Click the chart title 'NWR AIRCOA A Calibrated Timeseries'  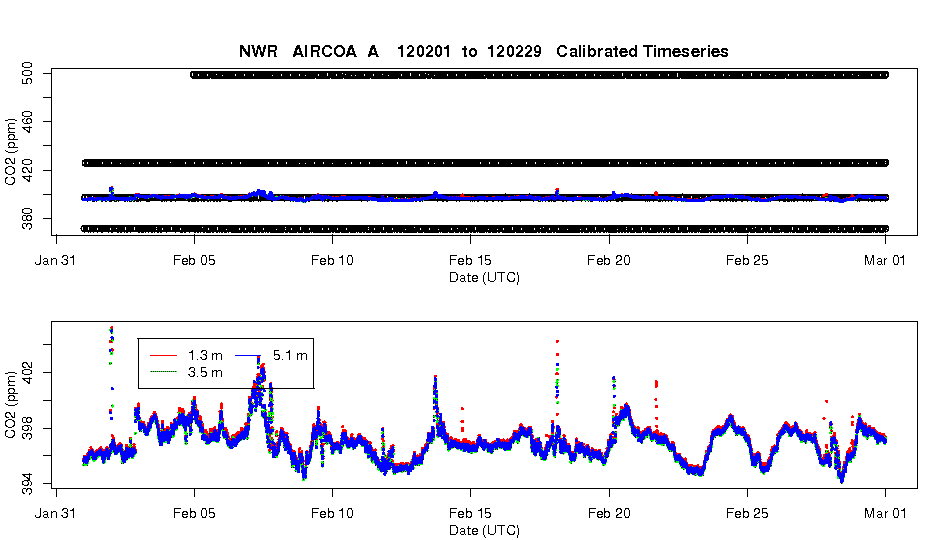point(484,51)
